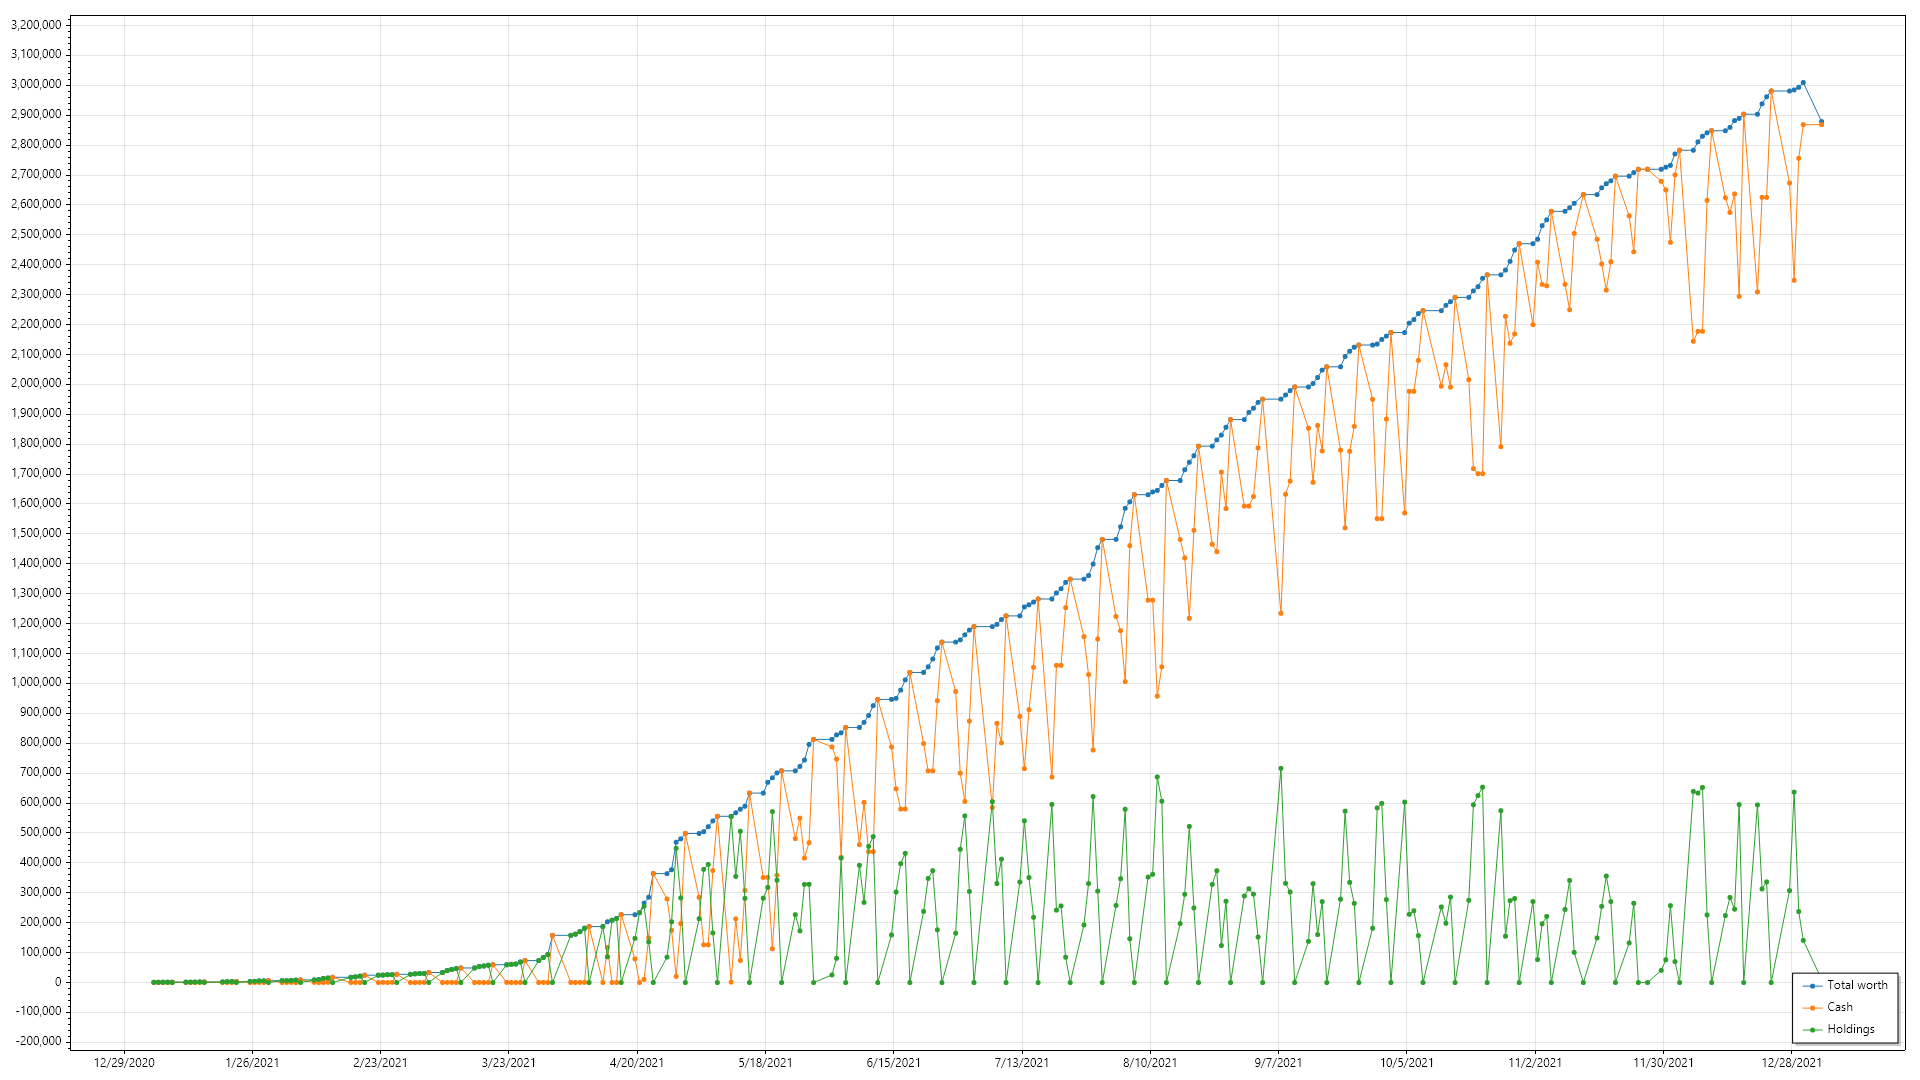
Task: Click the last blue Total worth data point
Action: tap(1821, 122)
